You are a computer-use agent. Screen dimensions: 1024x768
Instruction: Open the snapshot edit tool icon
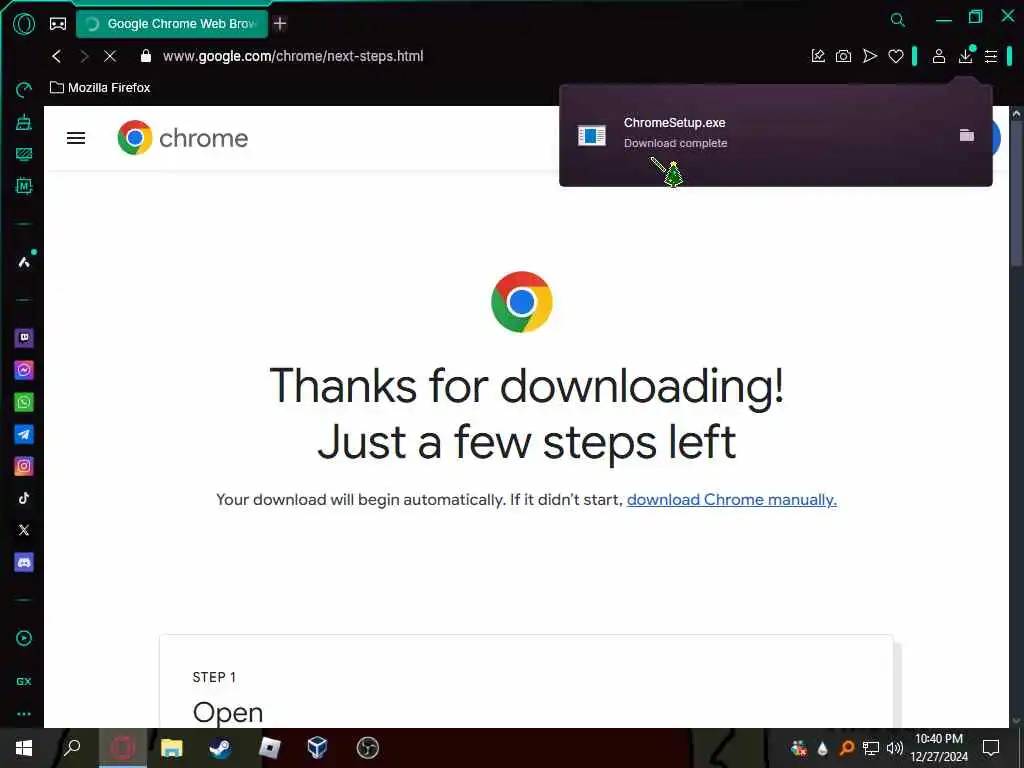coord(818,56)
